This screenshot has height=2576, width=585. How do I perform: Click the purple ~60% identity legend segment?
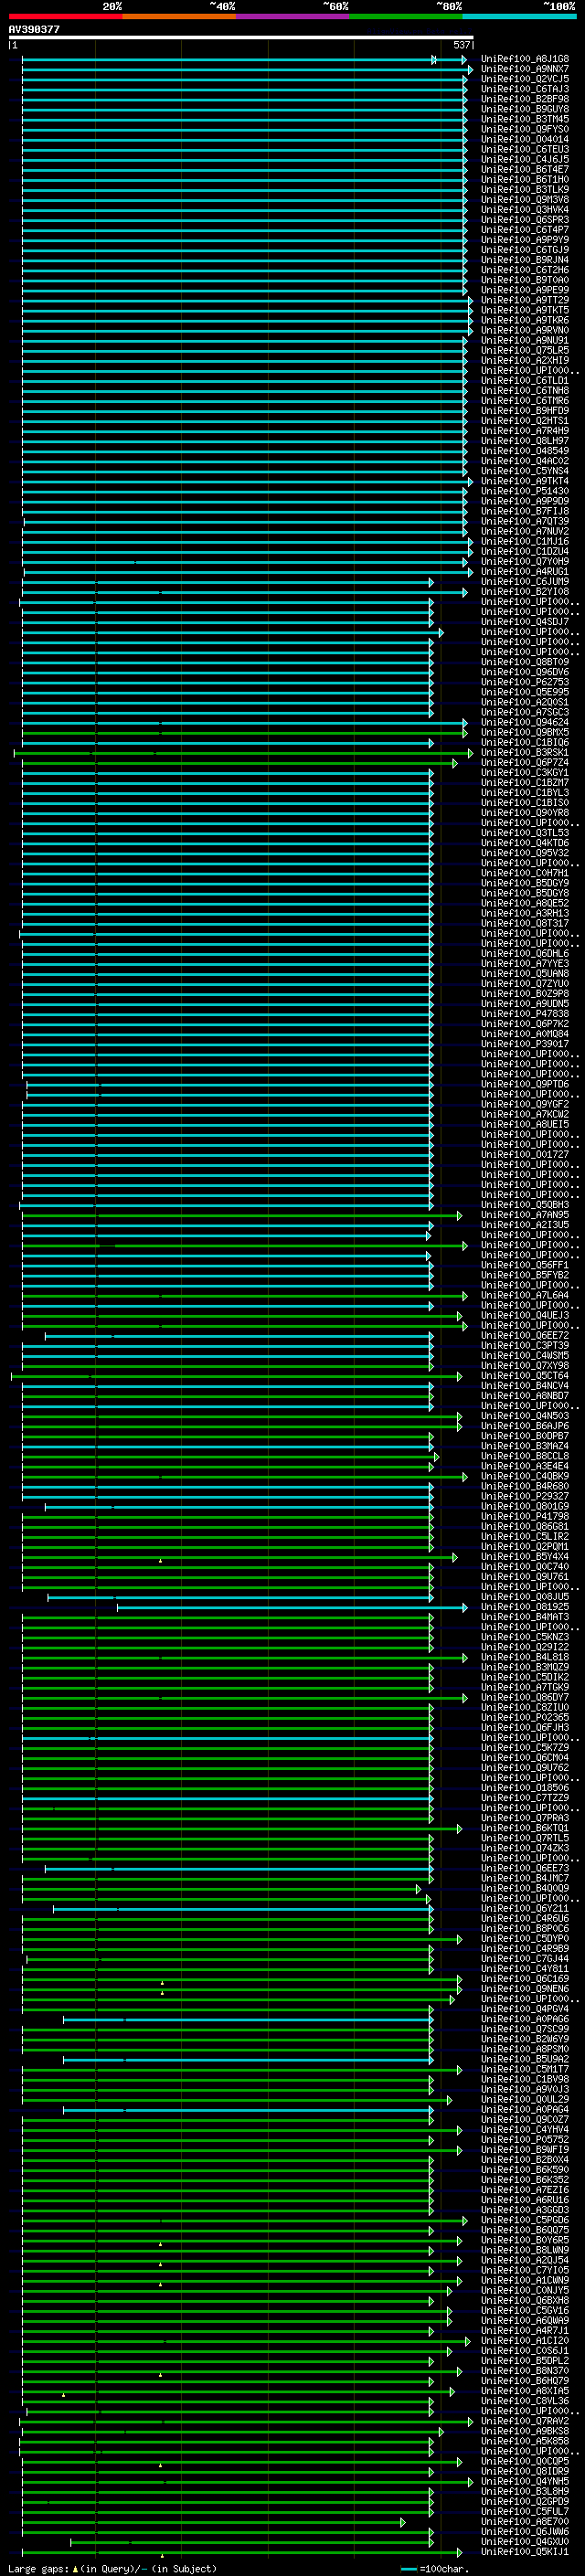click(293, 16)
